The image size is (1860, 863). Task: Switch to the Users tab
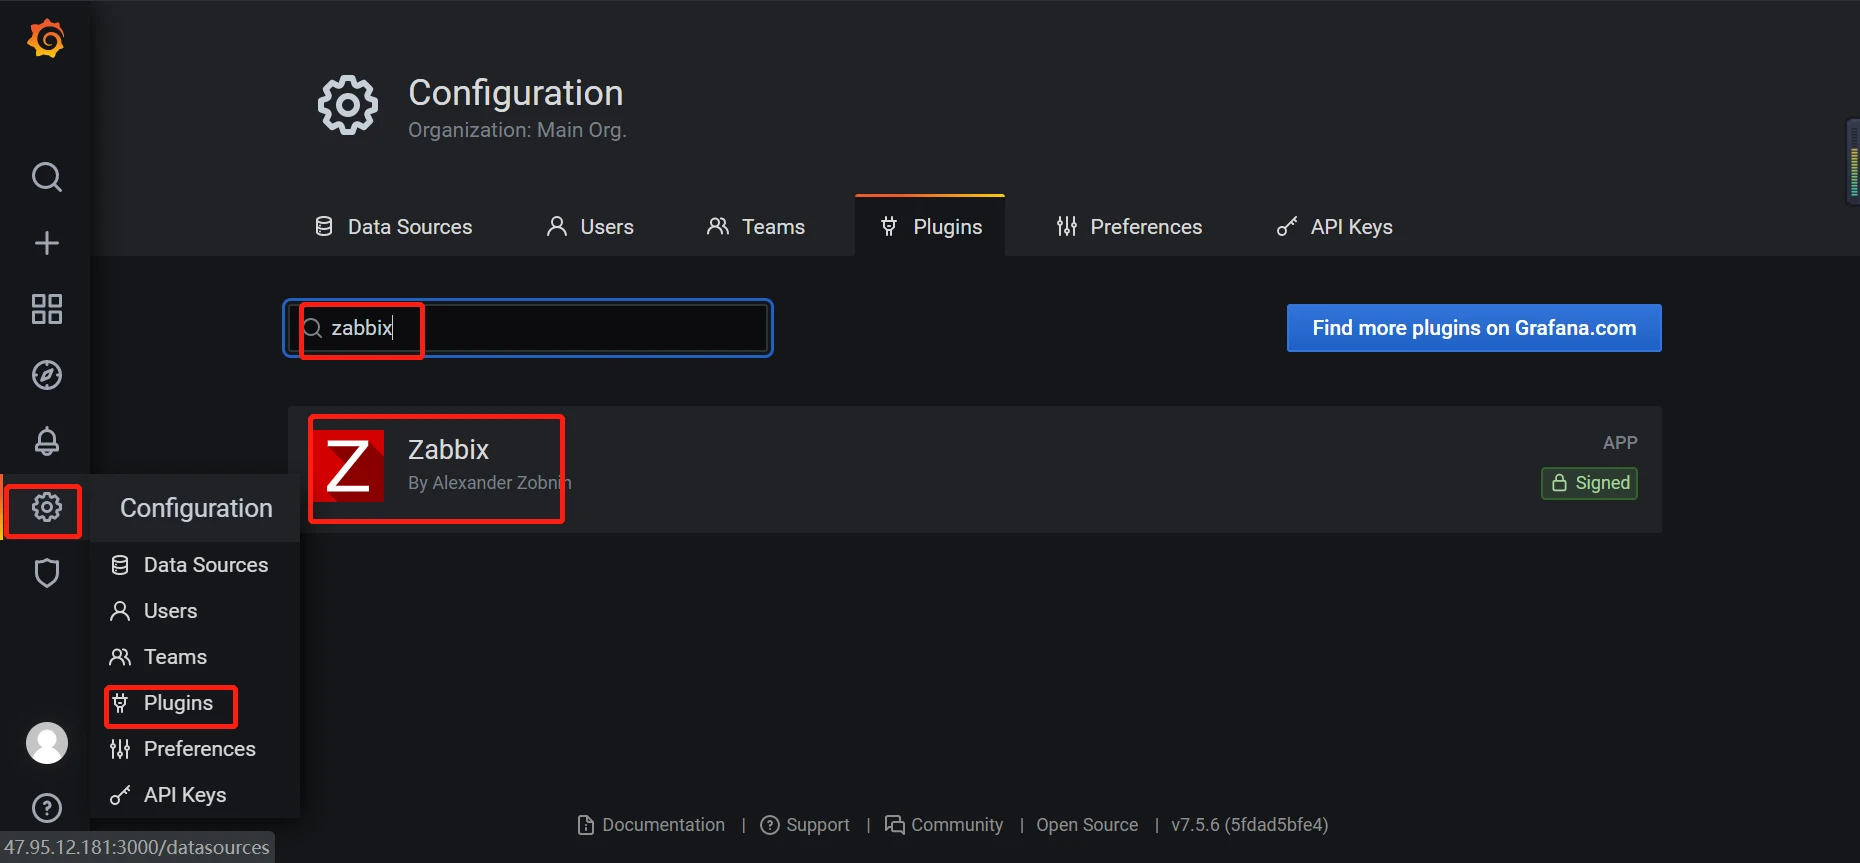(590, 227)
